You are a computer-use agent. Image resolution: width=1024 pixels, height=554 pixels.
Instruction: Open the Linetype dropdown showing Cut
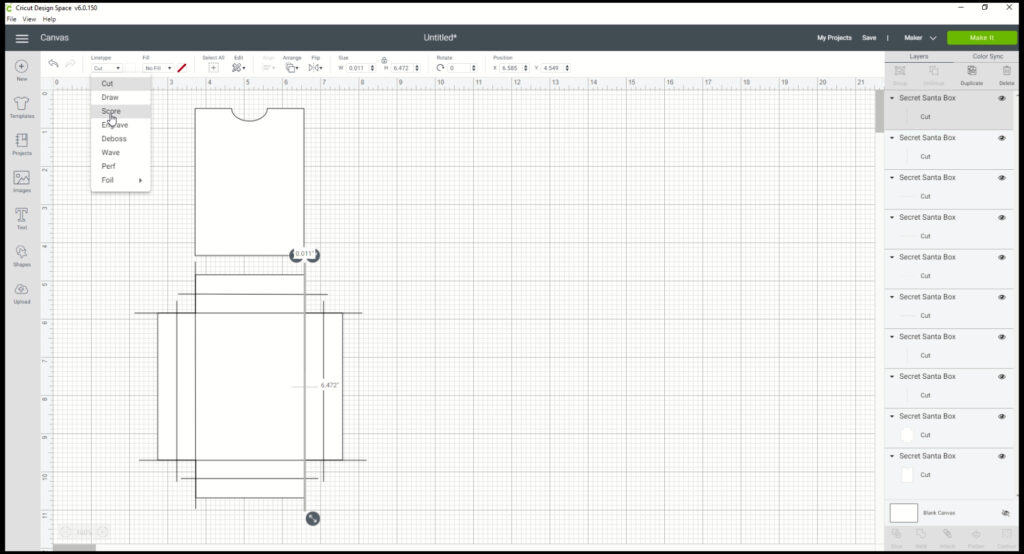click(106, 68)
